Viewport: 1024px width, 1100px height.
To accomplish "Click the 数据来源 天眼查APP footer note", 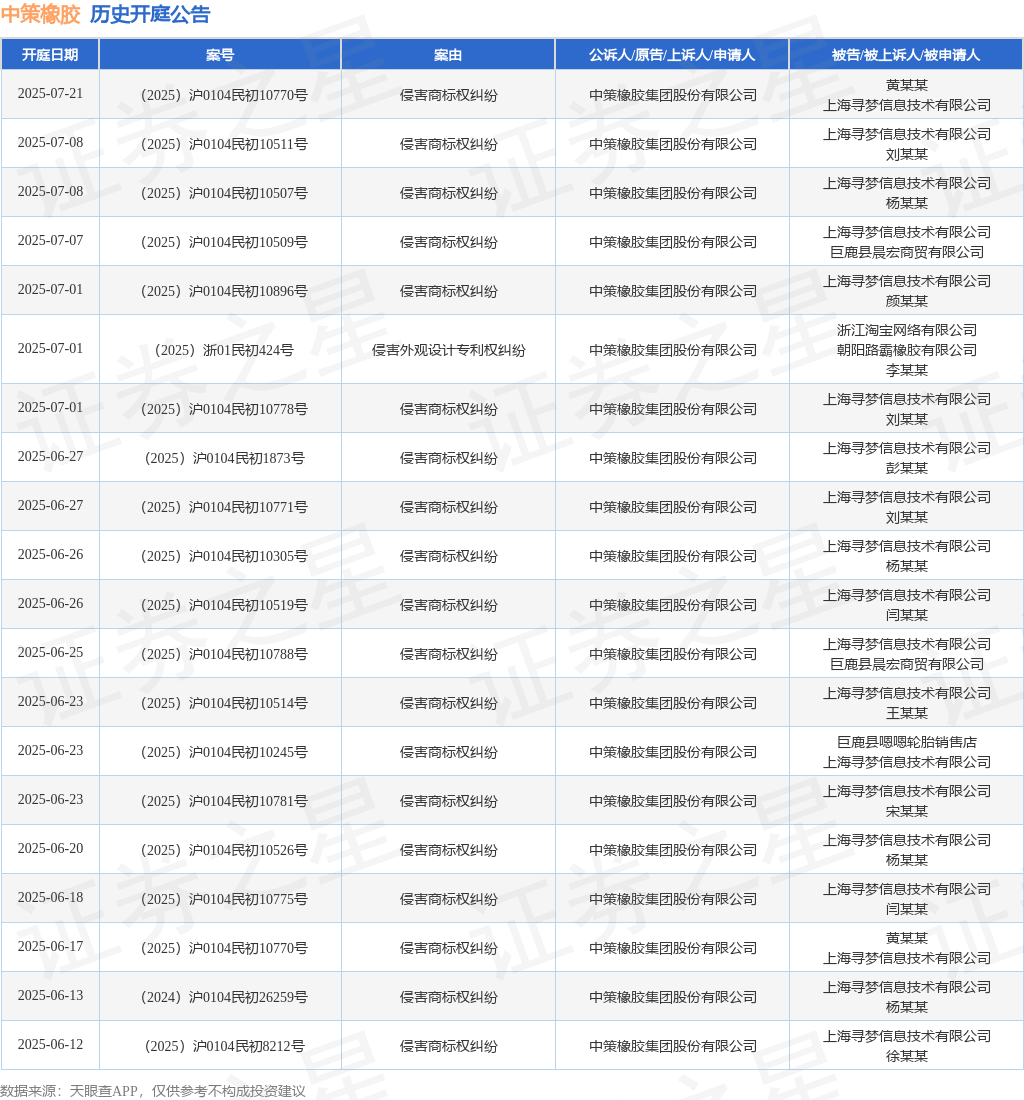I will tap(153, 1090).
